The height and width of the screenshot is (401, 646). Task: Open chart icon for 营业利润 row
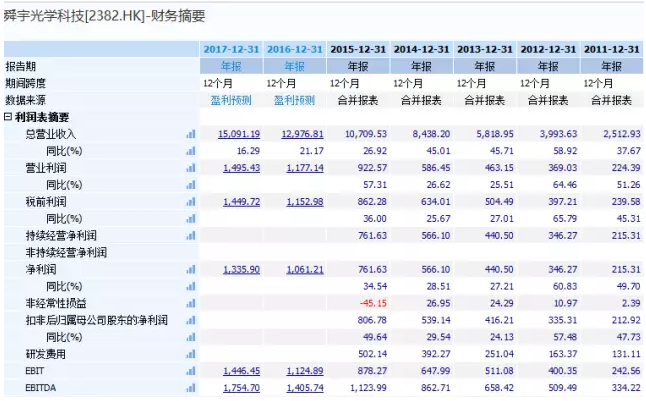(191, 168)
